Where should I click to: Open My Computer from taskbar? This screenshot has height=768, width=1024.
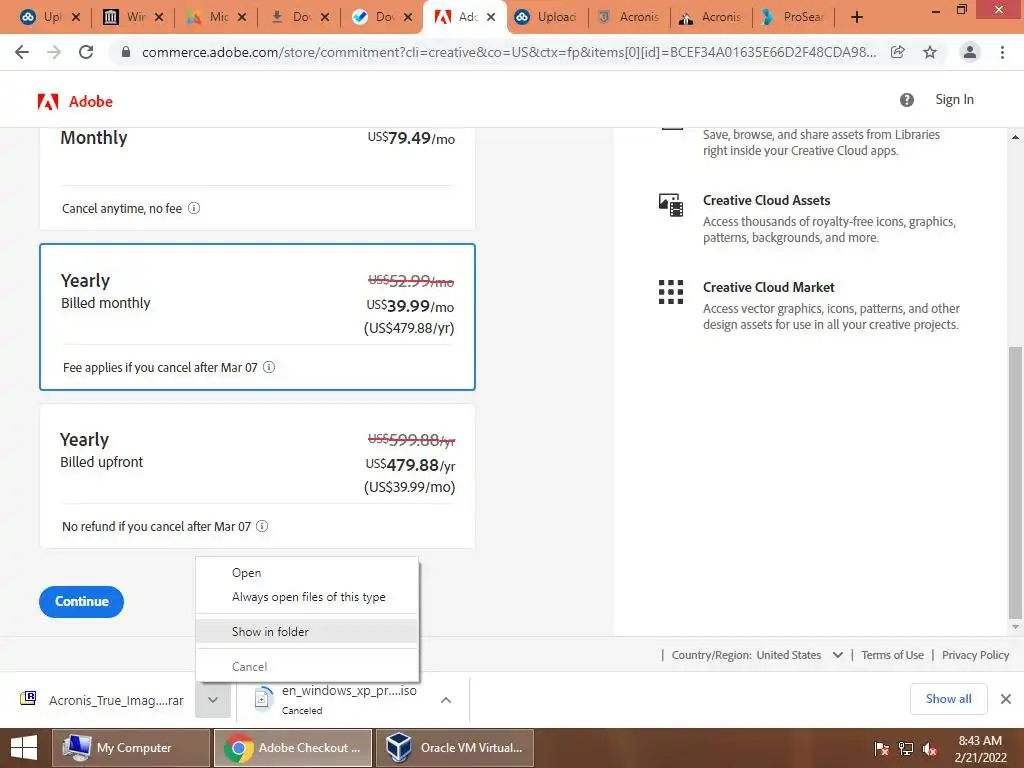click(131, 748)
